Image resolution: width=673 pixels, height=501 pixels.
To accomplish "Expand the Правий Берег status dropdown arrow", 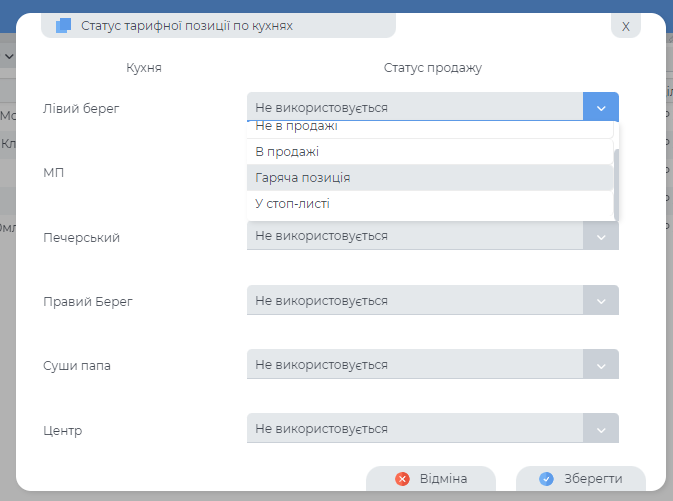I will (x=600, y=301).
